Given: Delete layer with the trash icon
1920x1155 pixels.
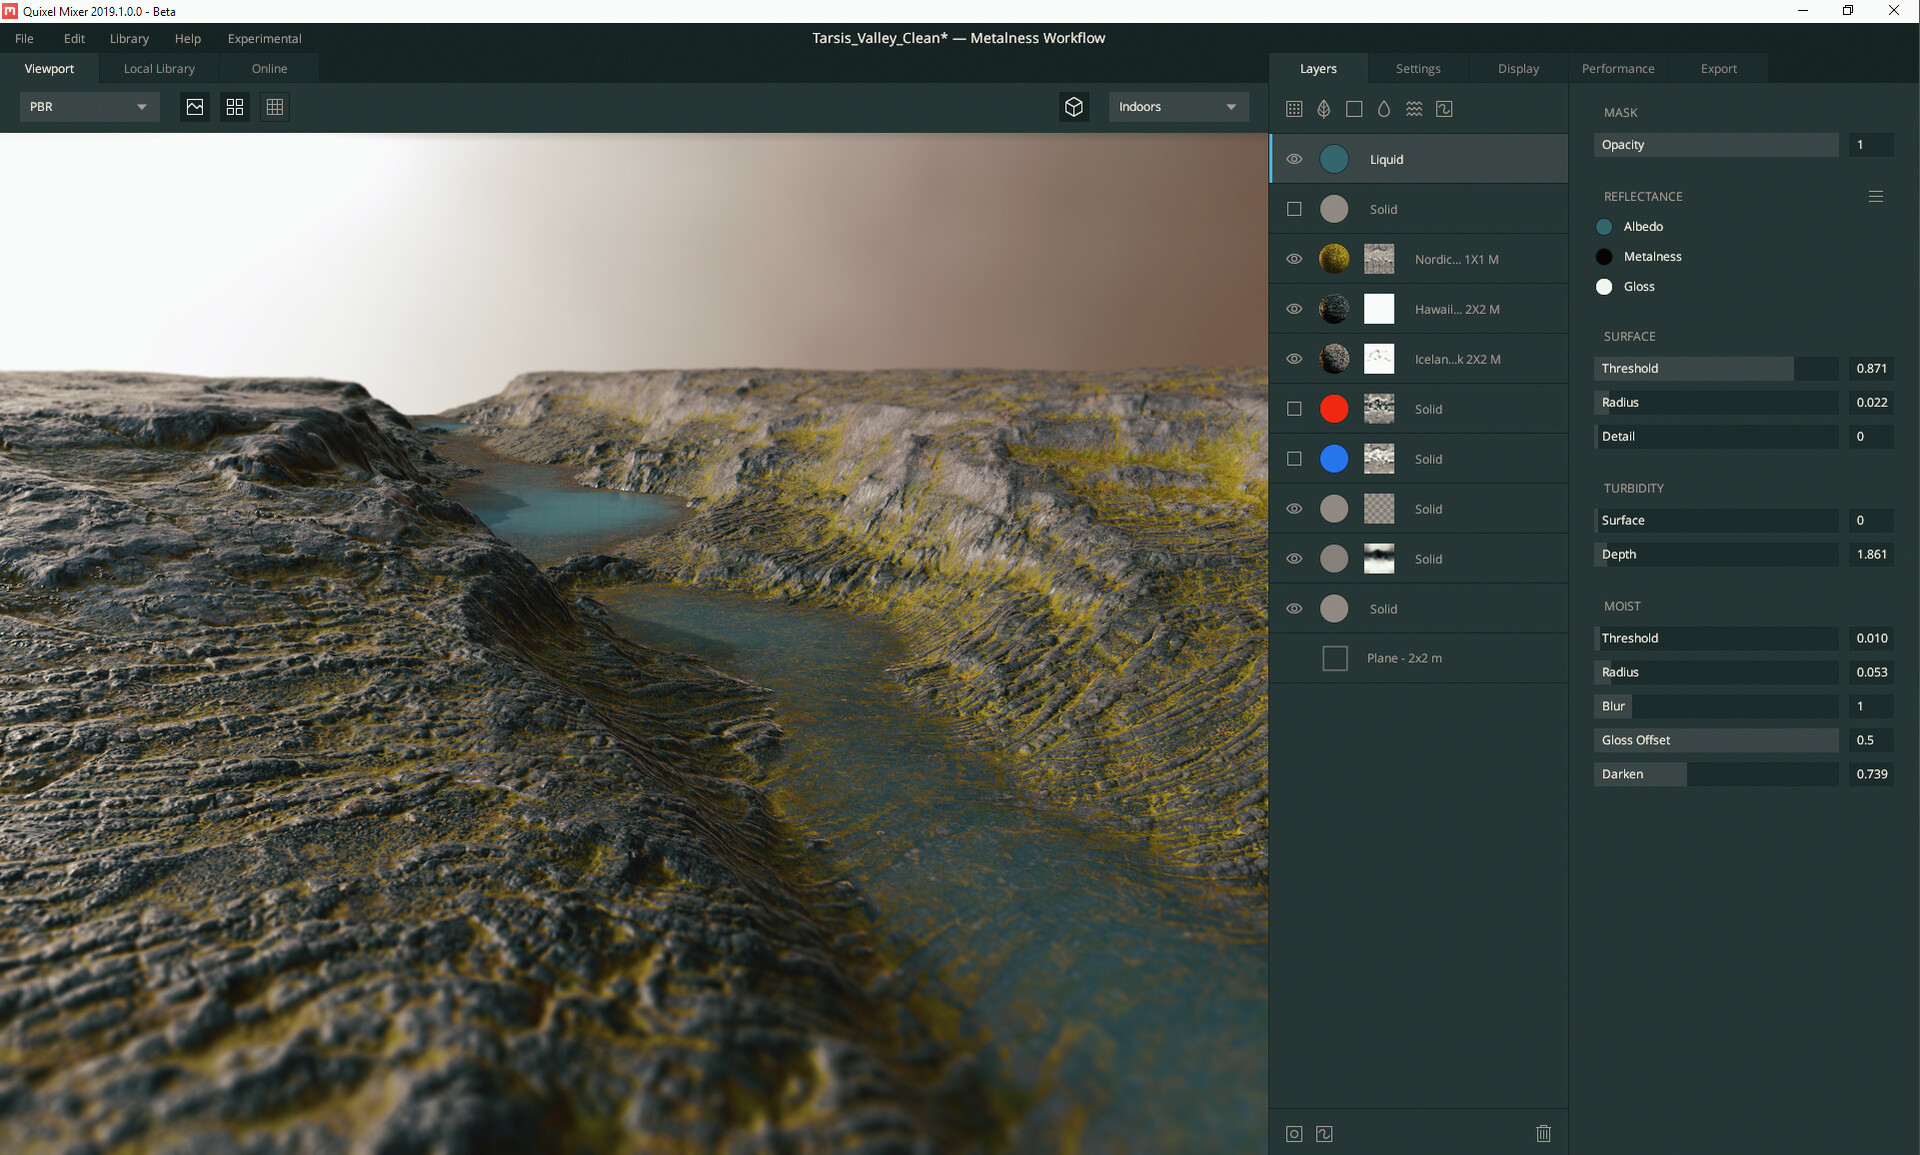Looking at the screenshot, I should click(1543, 1133).
